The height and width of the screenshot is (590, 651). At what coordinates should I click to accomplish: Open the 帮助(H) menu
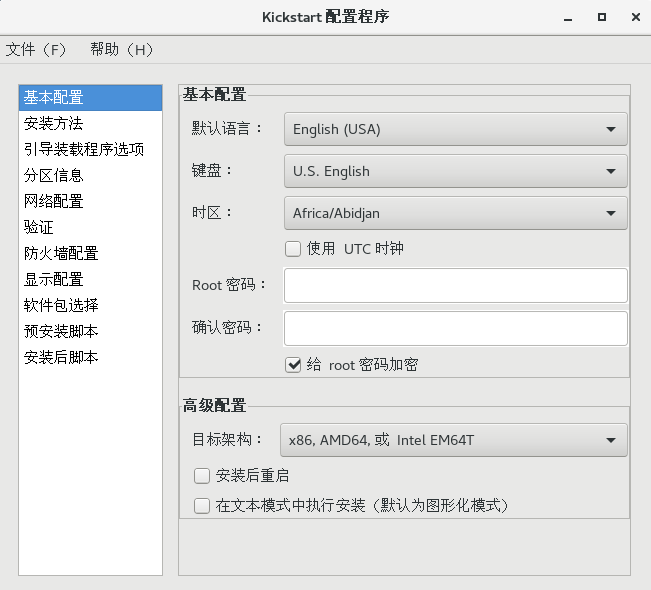tap(122, 49)
